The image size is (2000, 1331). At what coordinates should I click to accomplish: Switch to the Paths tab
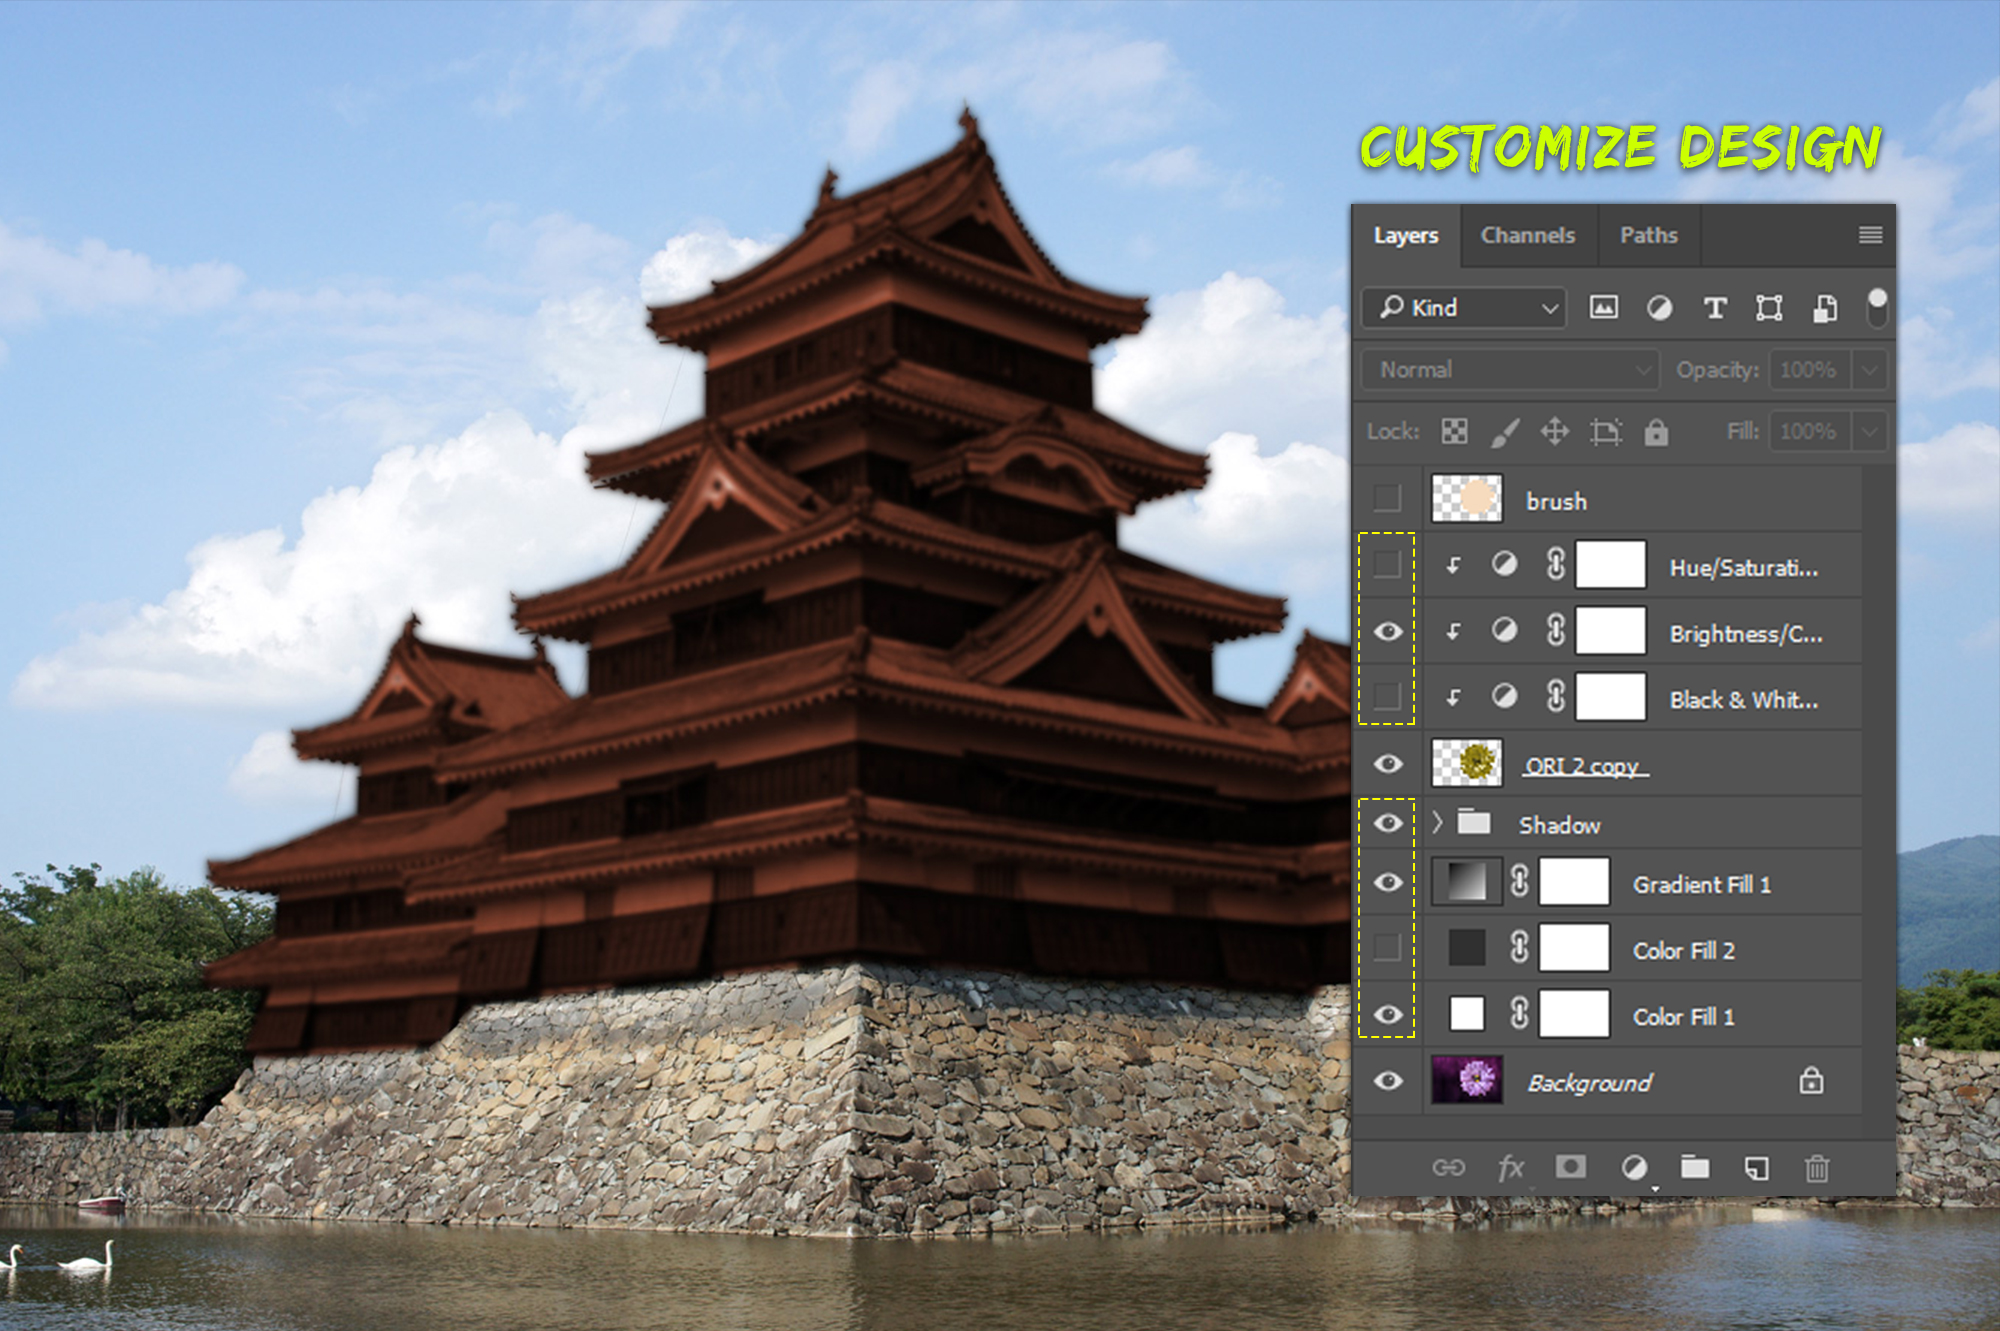pos(1648,235)
